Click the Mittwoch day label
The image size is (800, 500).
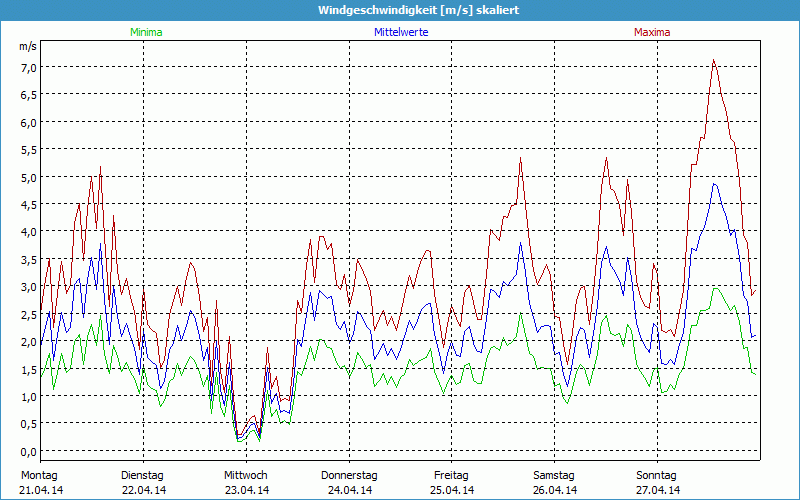tap(245, 476)
